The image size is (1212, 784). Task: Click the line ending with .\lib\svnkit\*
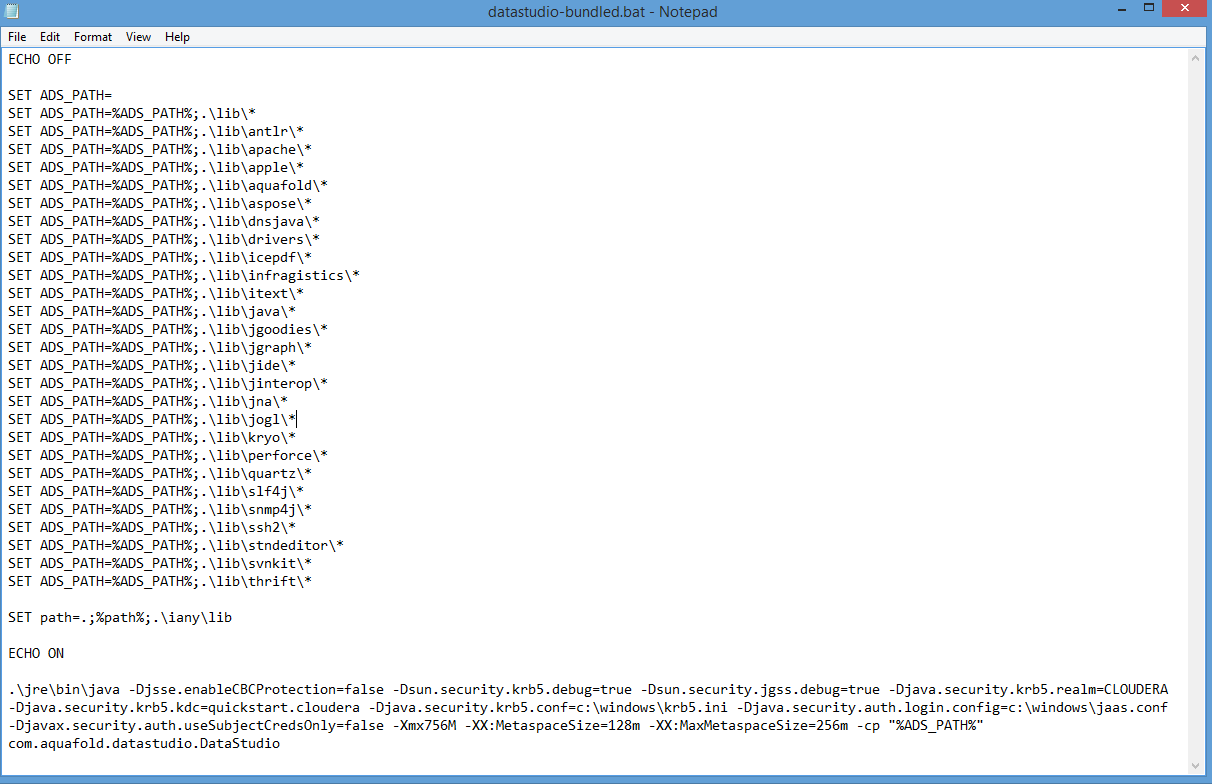point(160,563)
